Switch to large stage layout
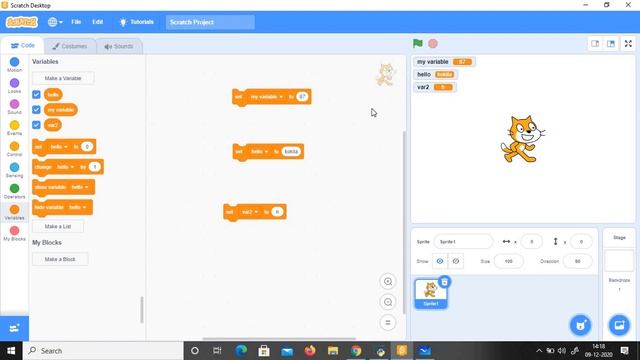Viewport: 640px width, 360px height. (x=611, y=44)
